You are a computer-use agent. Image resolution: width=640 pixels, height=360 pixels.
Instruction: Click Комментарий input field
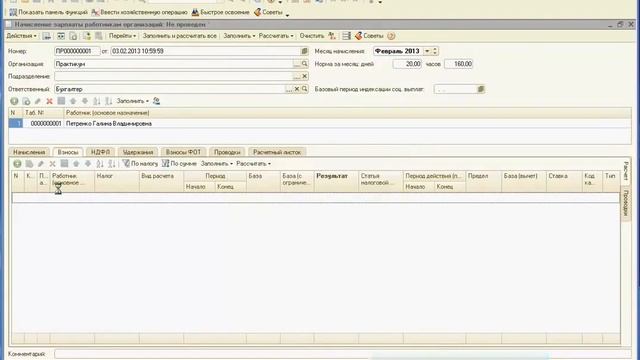pos(342,354)
